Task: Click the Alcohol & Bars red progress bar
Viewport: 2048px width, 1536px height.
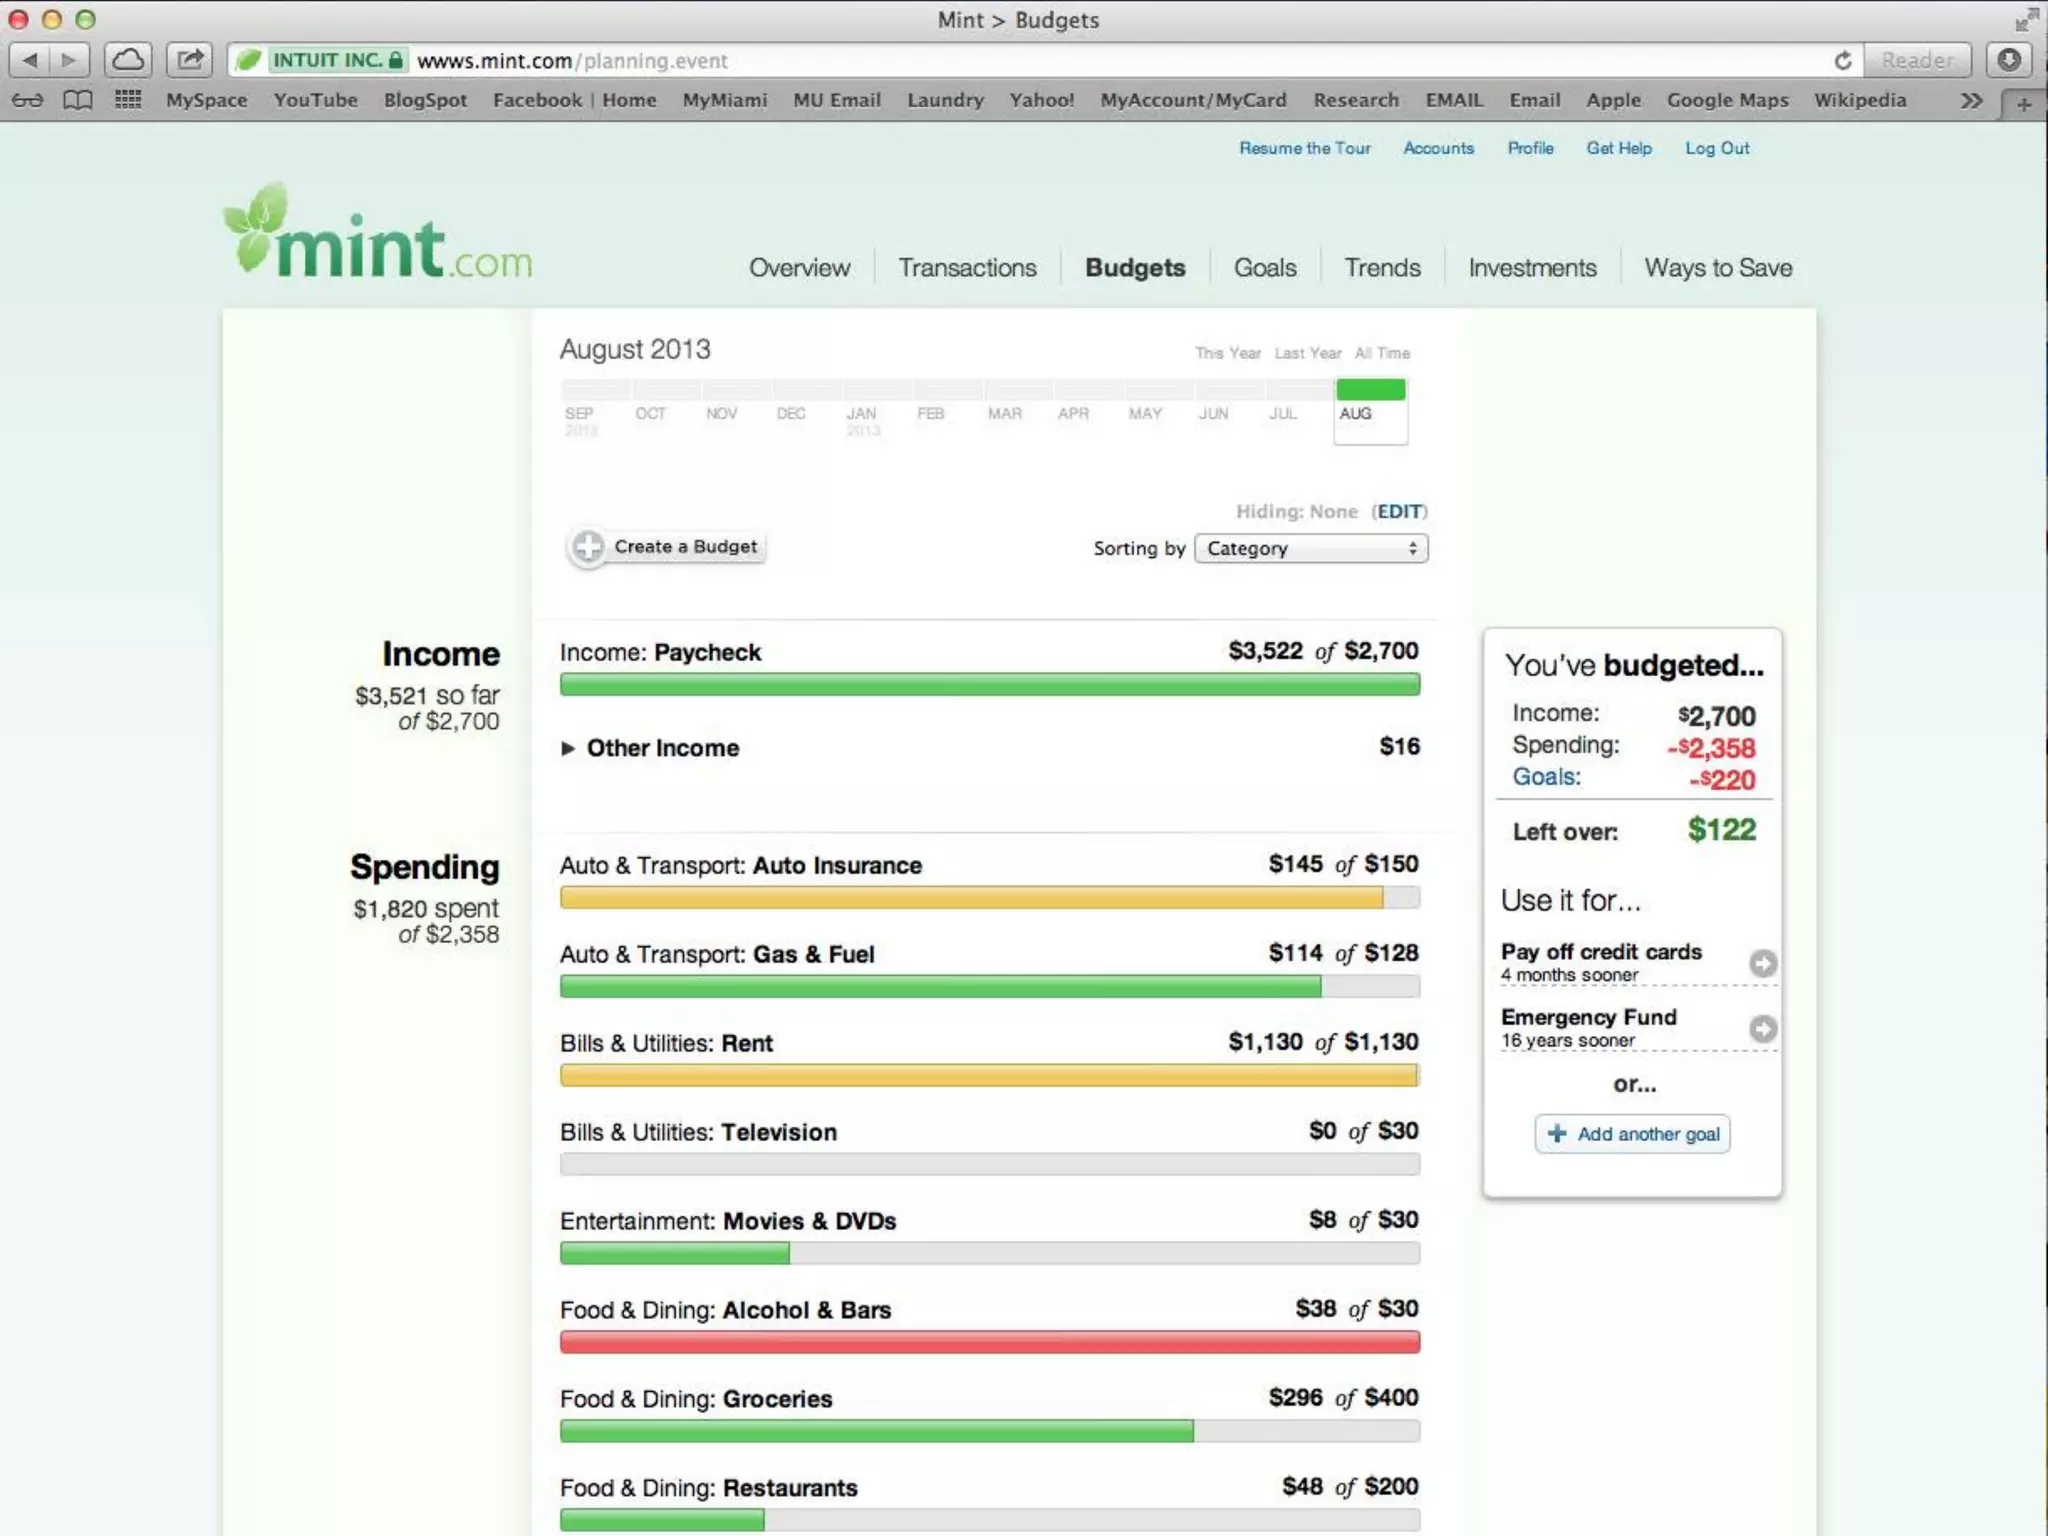Action: pyautogui.click(x=989, y=1342)
